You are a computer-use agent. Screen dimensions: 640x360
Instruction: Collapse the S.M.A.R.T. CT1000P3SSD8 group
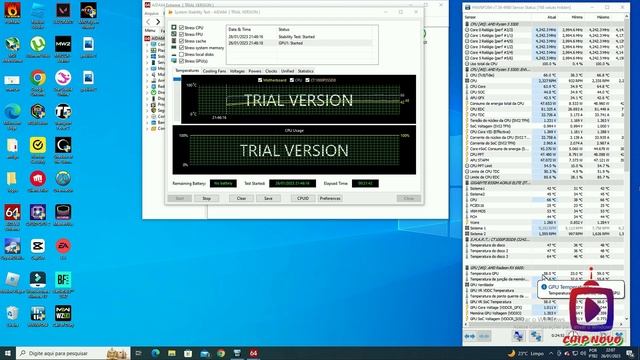click(467, 240)
